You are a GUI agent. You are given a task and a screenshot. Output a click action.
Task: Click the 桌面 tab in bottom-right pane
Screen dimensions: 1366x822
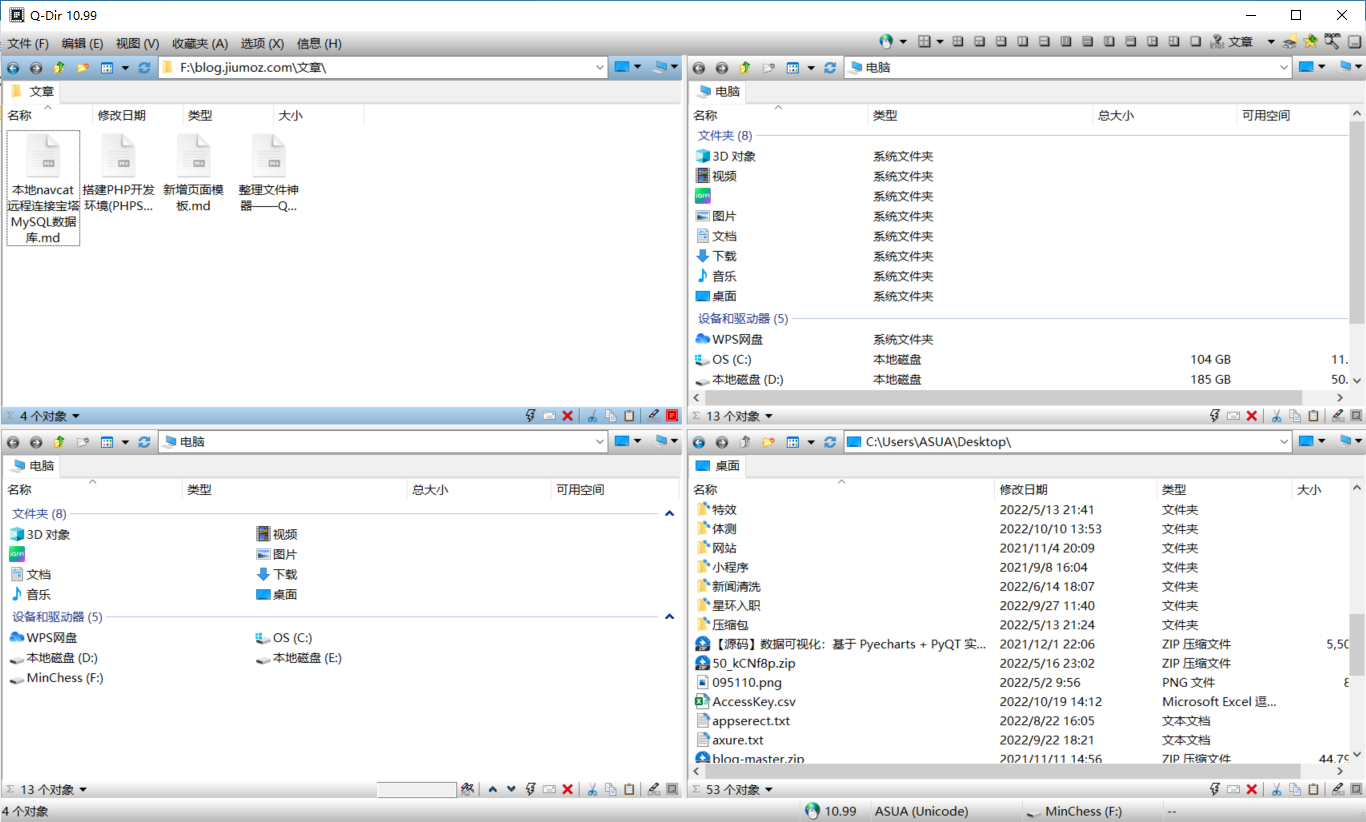717,466
